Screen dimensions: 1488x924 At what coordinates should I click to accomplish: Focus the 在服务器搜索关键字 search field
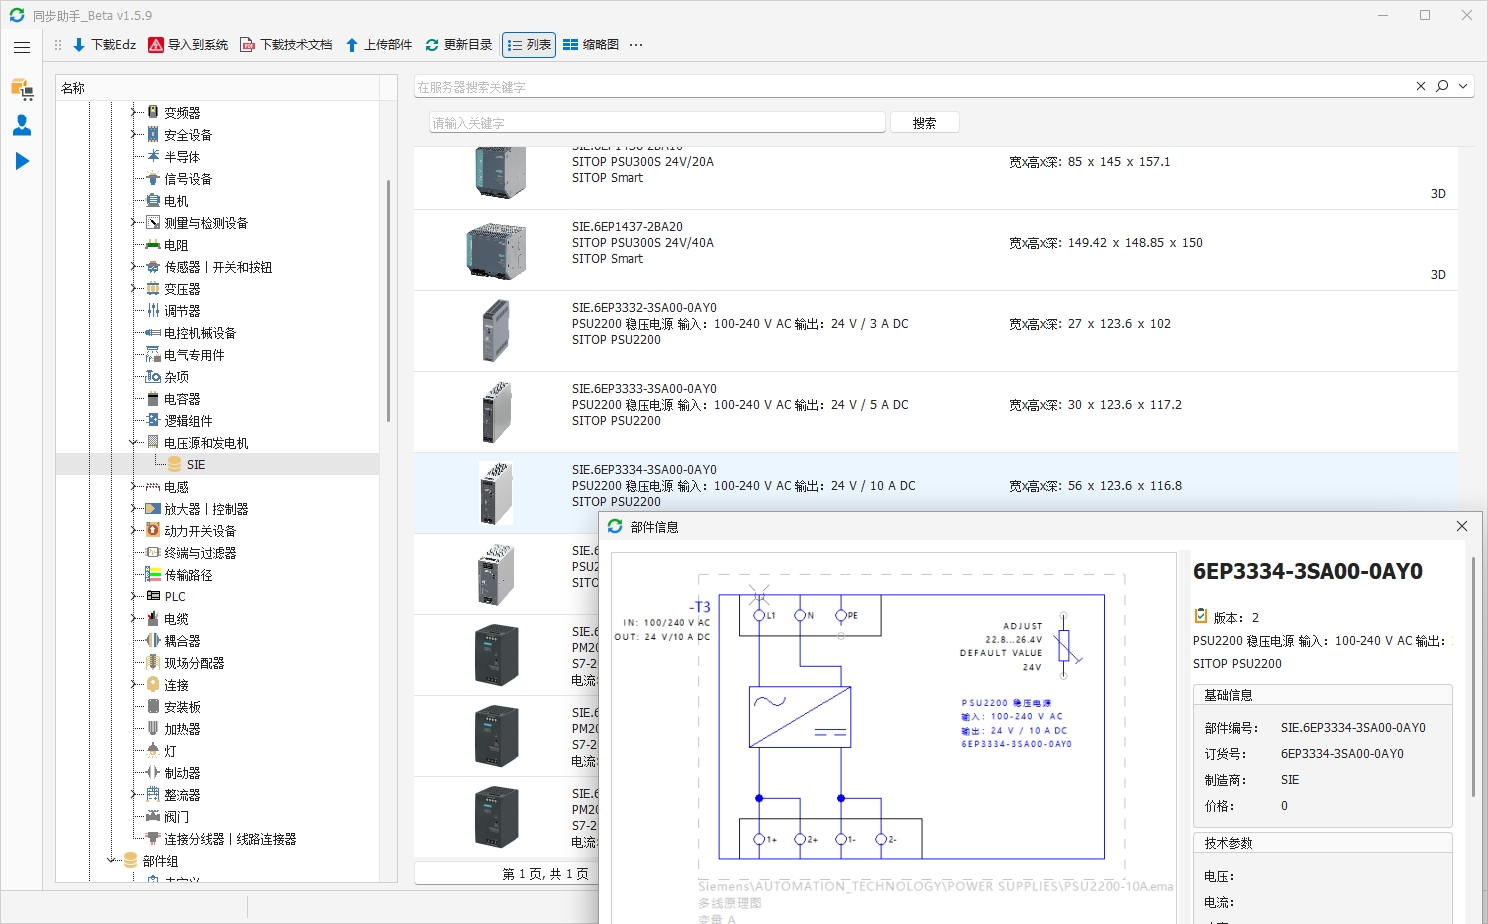click(912, 87)
